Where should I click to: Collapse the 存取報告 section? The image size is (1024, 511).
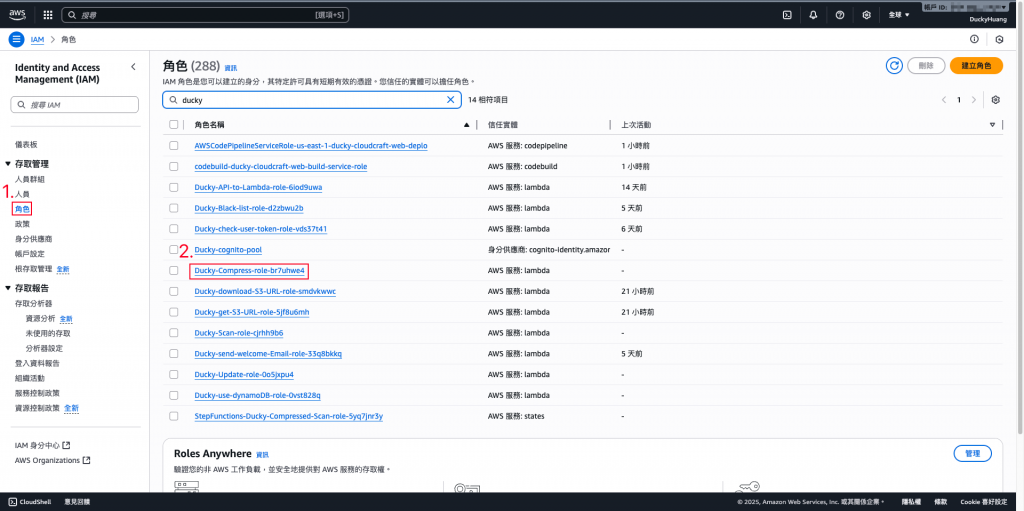pyautogui.click(x=8, y=288)
